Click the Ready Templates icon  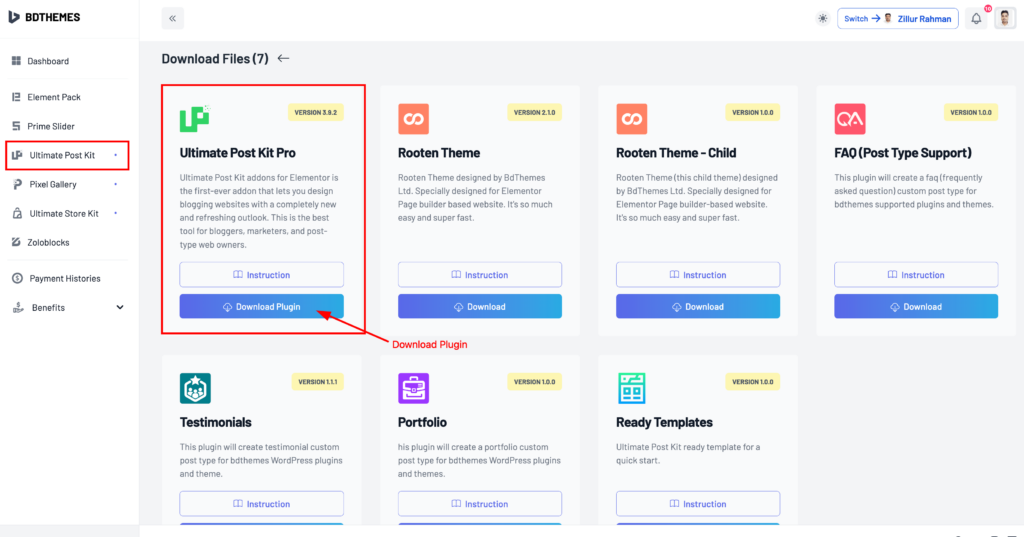click(632, 388)
